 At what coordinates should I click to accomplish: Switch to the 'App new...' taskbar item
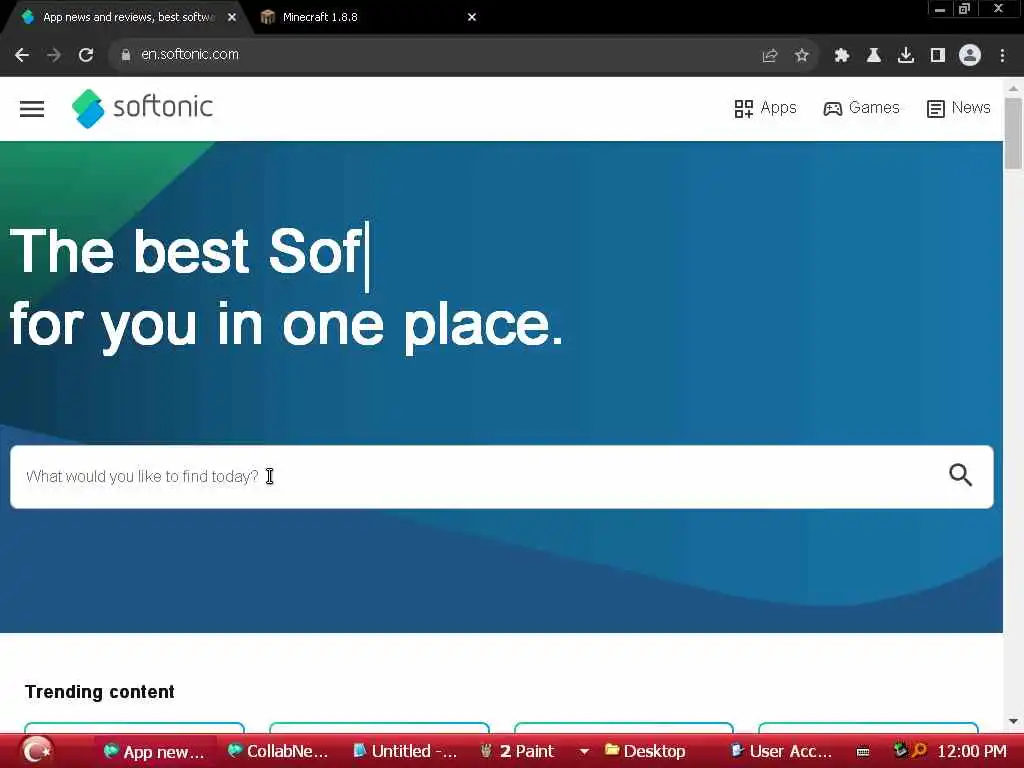click(155, 752)
